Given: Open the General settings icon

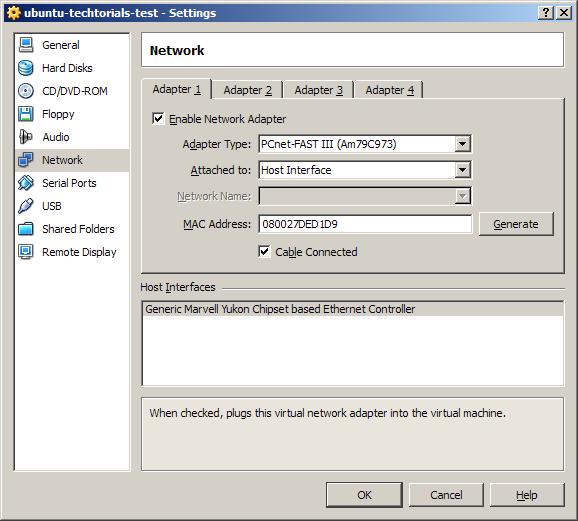Looking at the screenshot, I should coord(26,45).
